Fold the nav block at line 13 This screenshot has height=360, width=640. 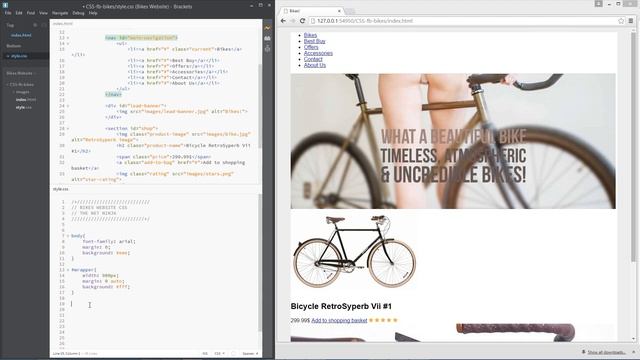tap(68, 38)
